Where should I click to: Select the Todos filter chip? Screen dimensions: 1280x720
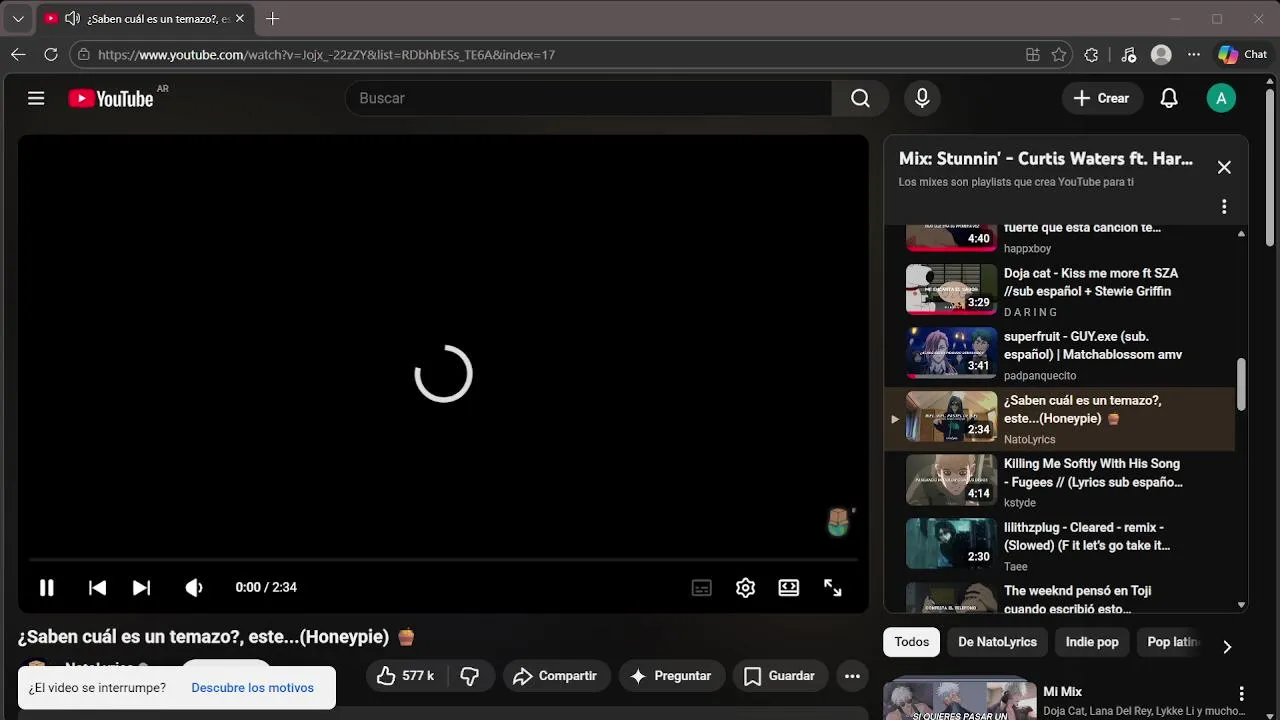(x=912, y=642)
